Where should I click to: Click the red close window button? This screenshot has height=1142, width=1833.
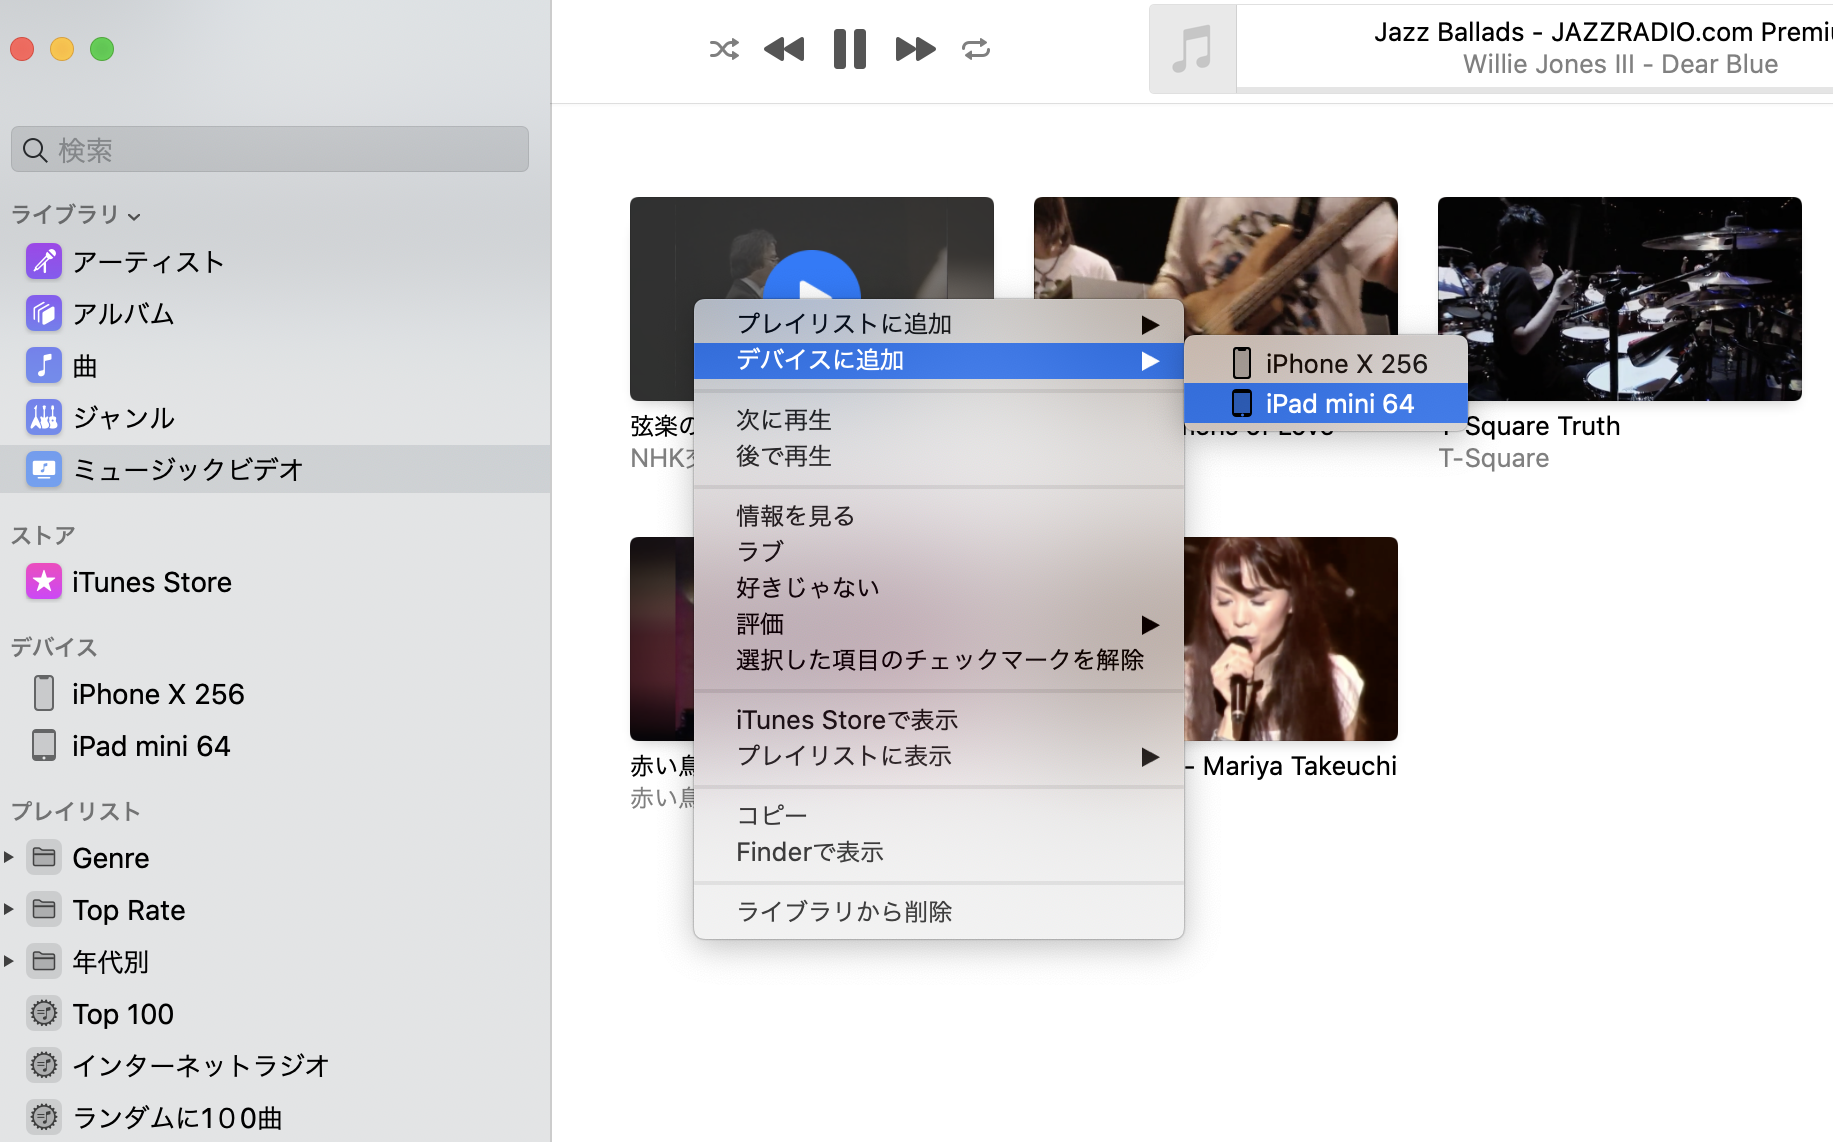tap(22, 49)
